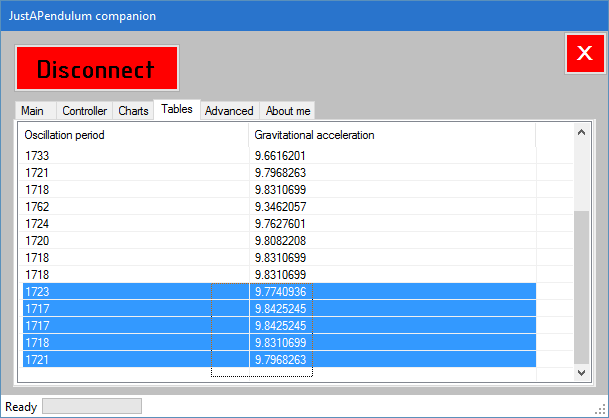Screen dimensions: 609x418
Task: Click the value 9.6616201
Action: tap(280, 156)
